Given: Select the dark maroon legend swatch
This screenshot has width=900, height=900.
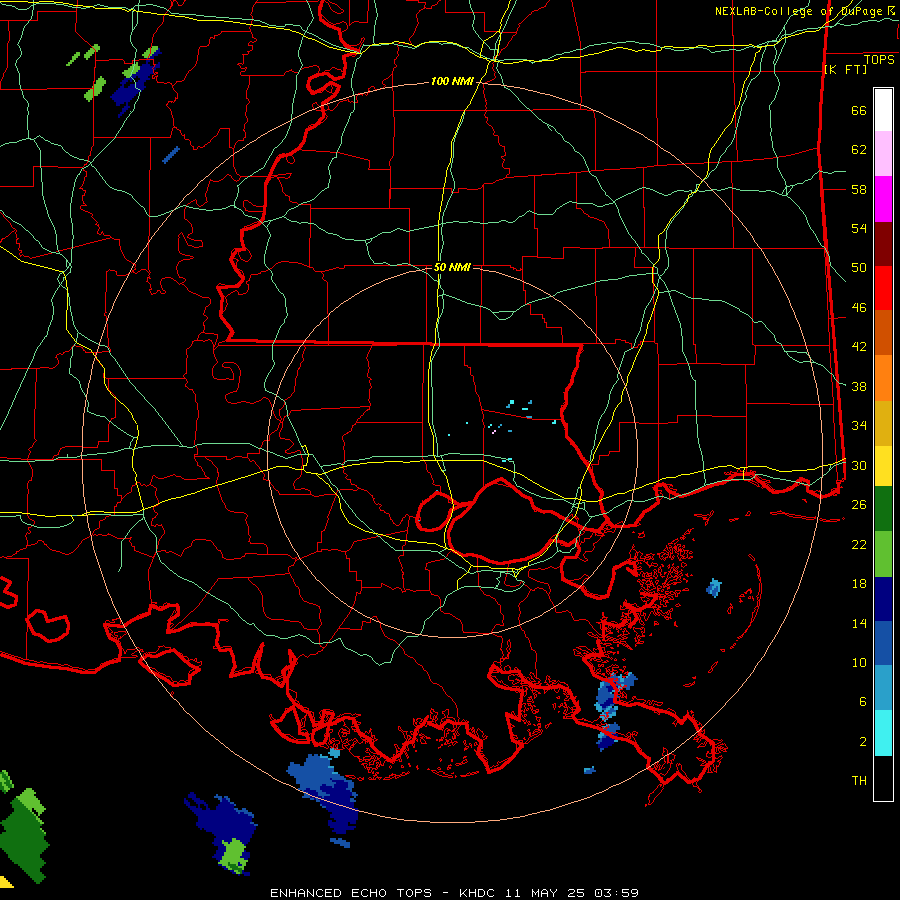Looking at the screenshot, I should coord(883,245).
